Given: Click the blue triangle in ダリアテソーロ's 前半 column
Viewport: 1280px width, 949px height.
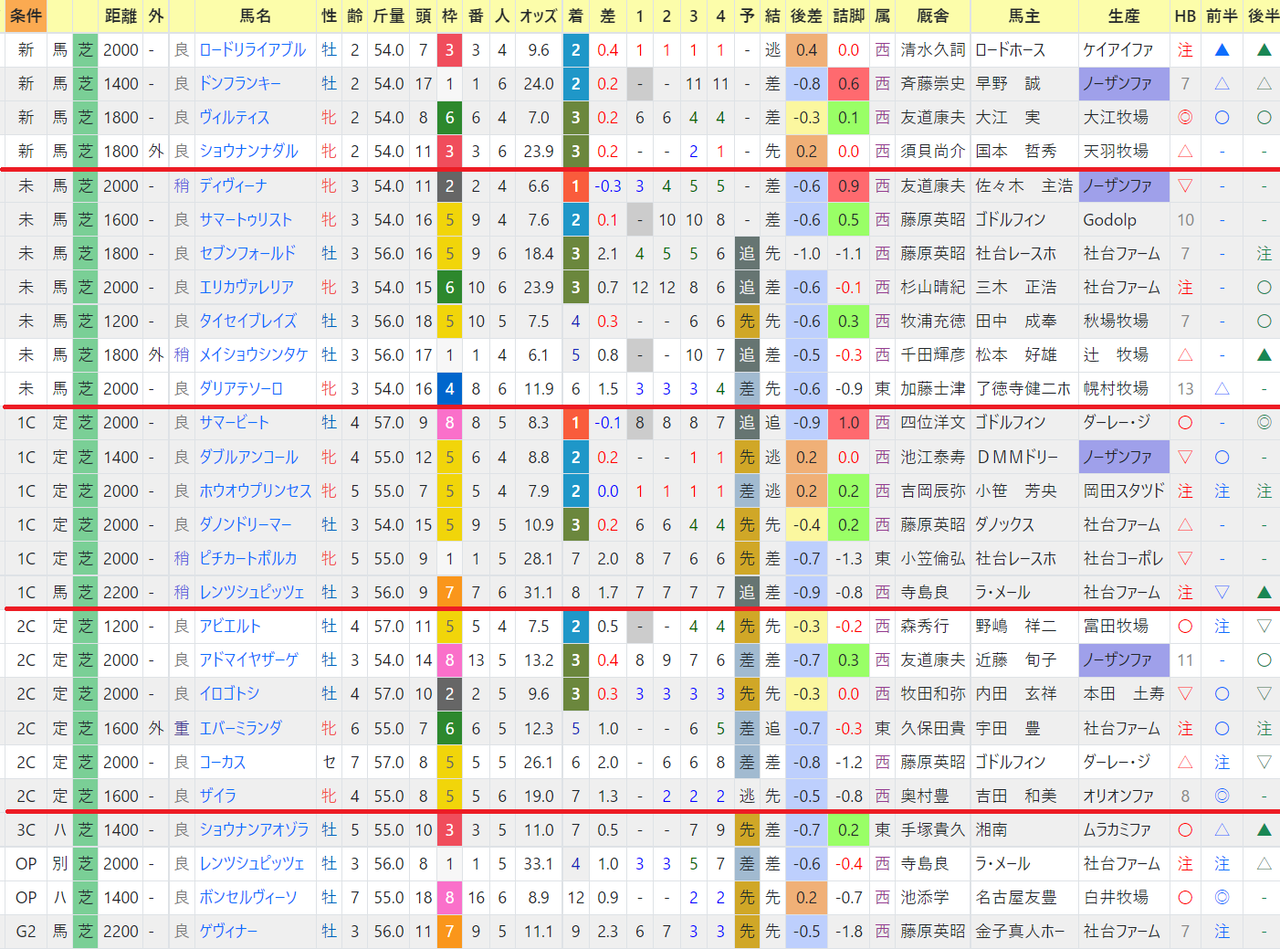Looking at the screenshot, I should coord(1222,389).
